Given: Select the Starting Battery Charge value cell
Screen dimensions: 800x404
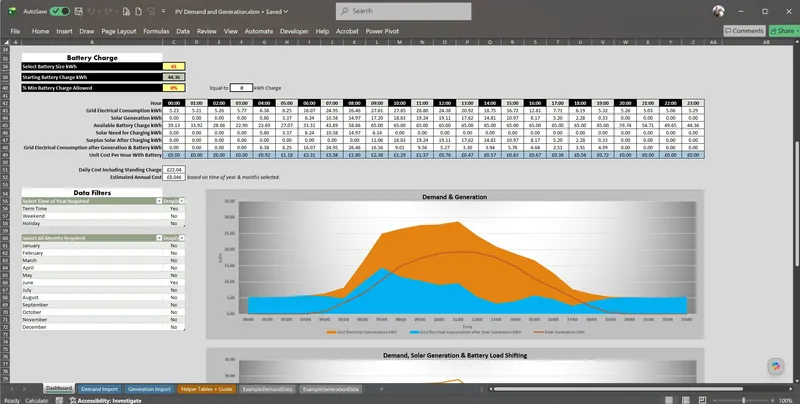Looking at the screenshot, I should click(174, 77).
